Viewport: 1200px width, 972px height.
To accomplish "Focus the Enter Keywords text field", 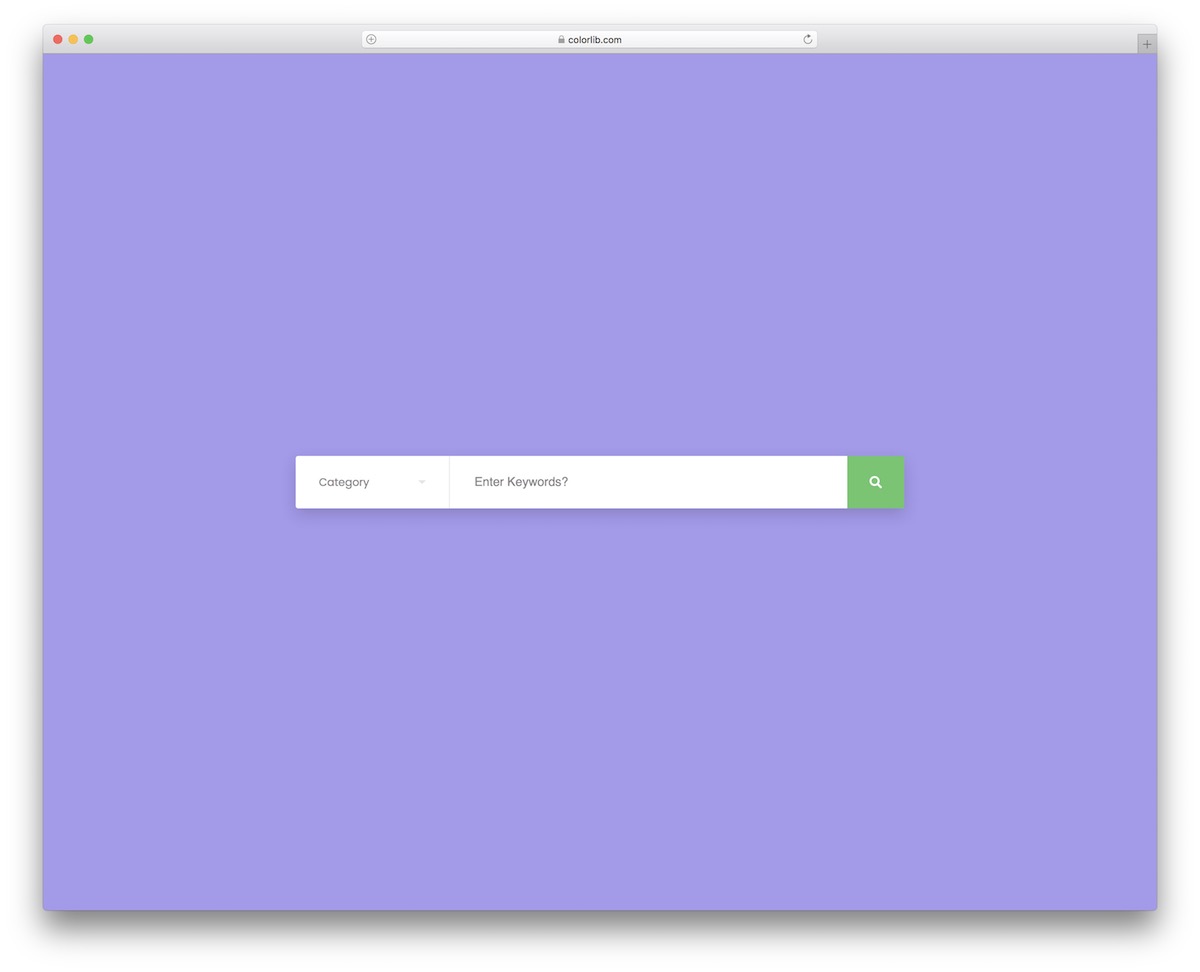I will [x=648, y=481].
